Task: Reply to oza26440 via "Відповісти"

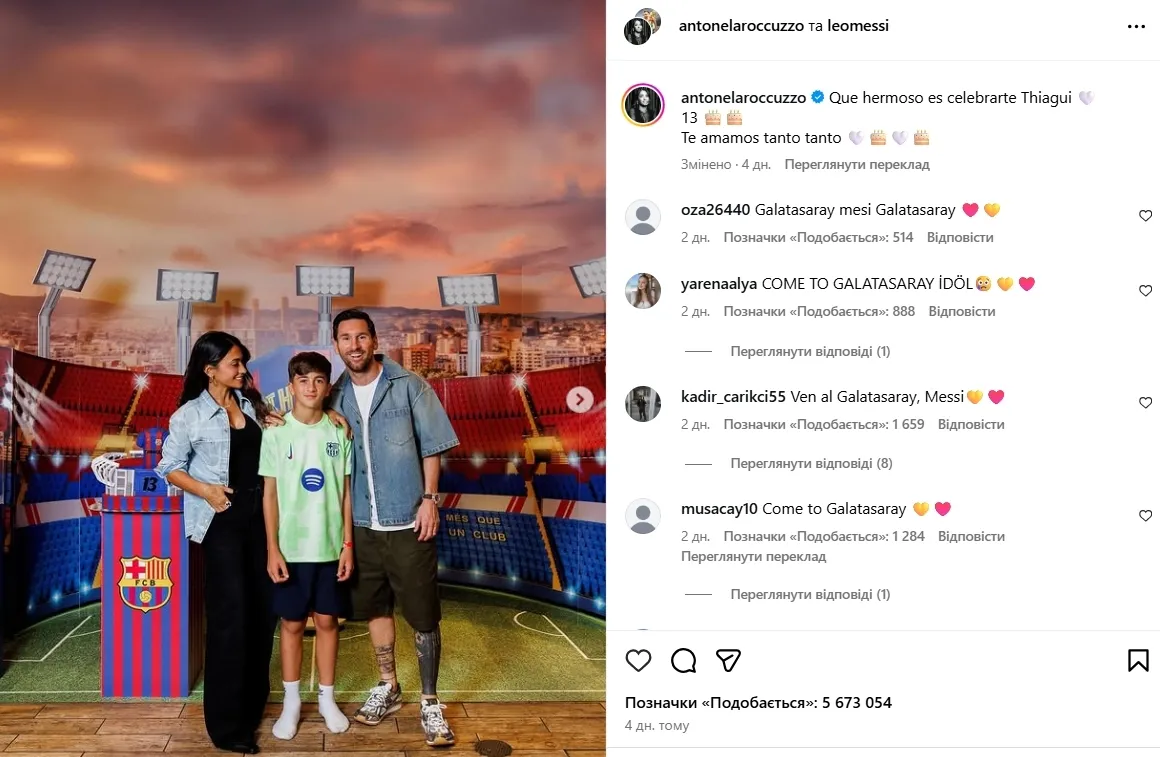Action: (x=960, y=238)
